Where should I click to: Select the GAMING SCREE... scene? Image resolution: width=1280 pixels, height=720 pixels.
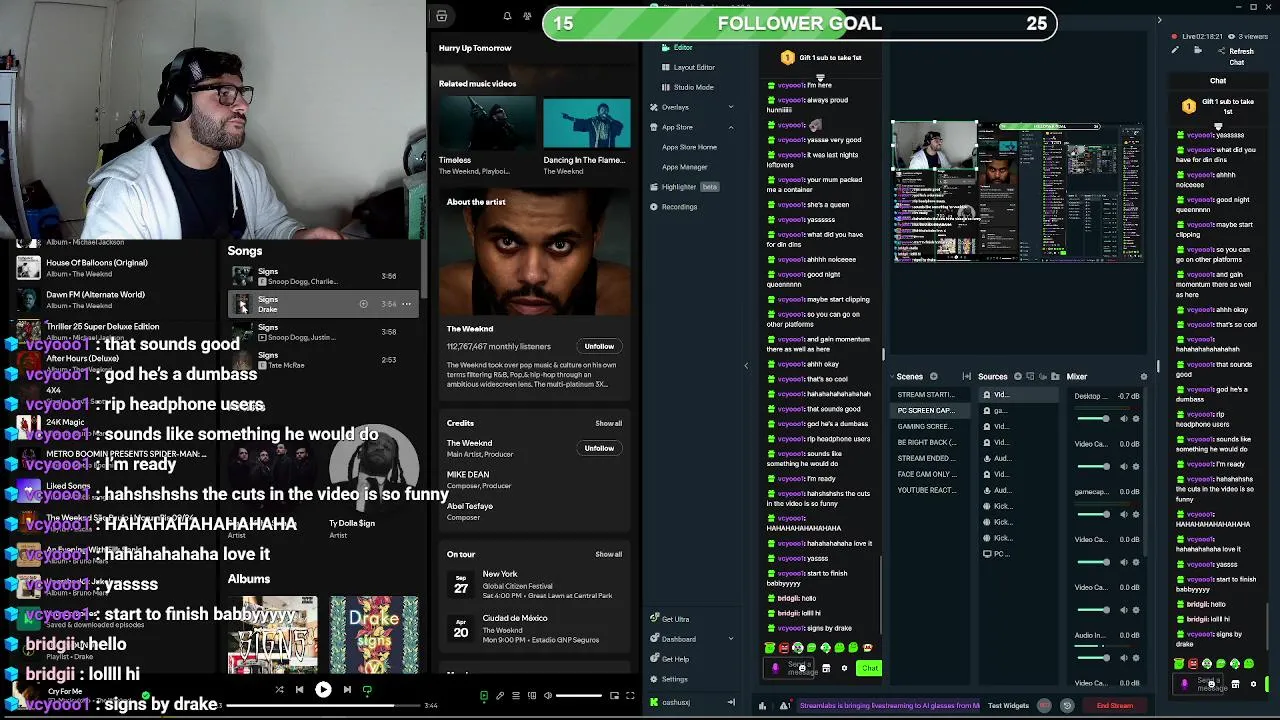pyautogui.click(x=925, y=426)
